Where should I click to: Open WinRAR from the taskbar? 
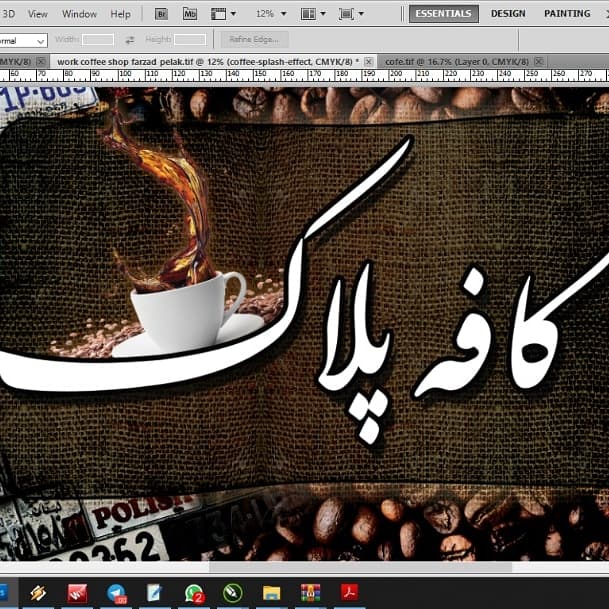click(x=310, y=593)
